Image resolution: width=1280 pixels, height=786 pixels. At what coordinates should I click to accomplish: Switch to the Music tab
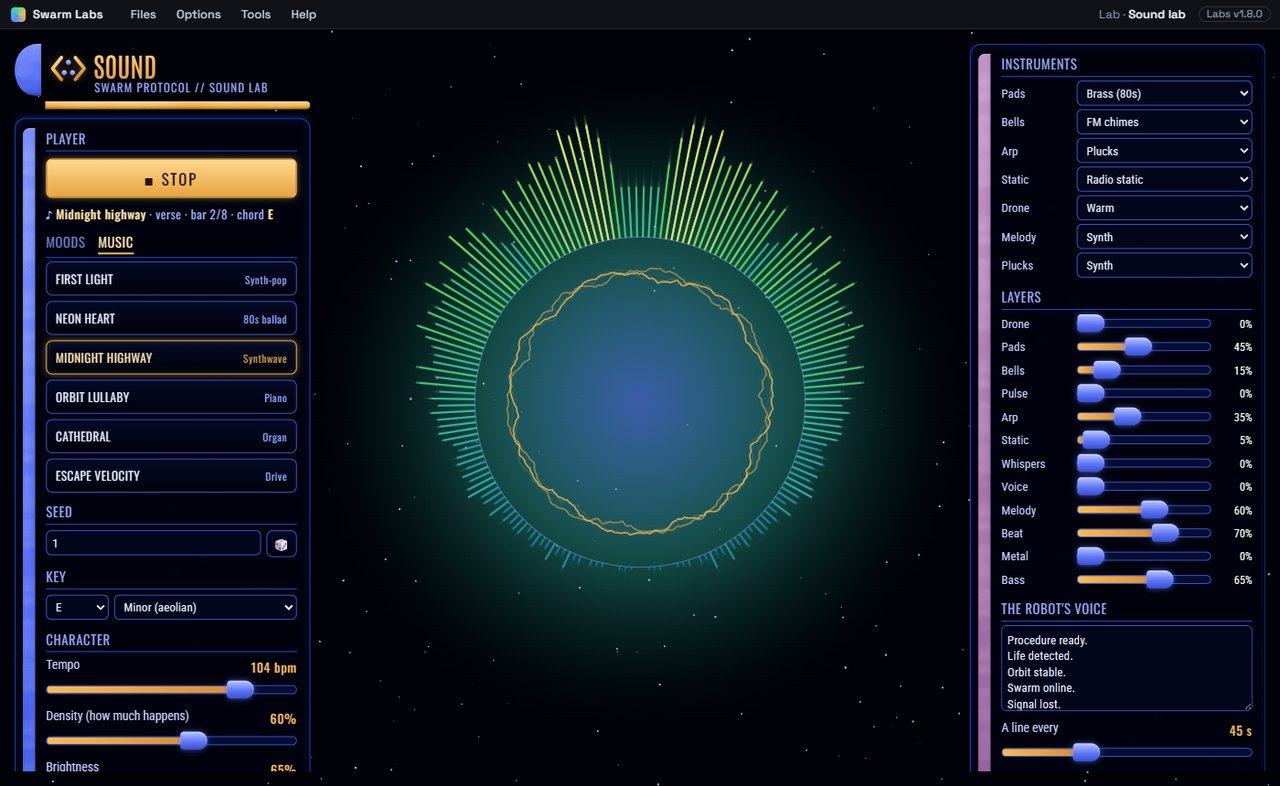(x=115, y=243)
